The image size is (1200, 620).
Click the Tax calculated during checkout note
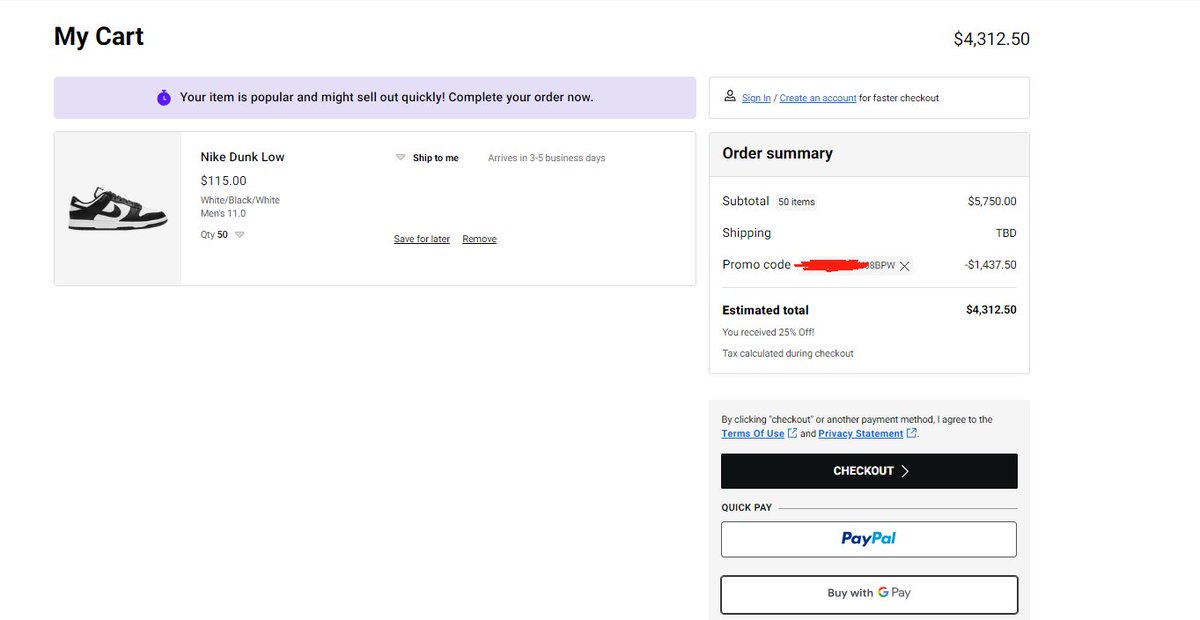pyautogui.click(x=788, y=353)
